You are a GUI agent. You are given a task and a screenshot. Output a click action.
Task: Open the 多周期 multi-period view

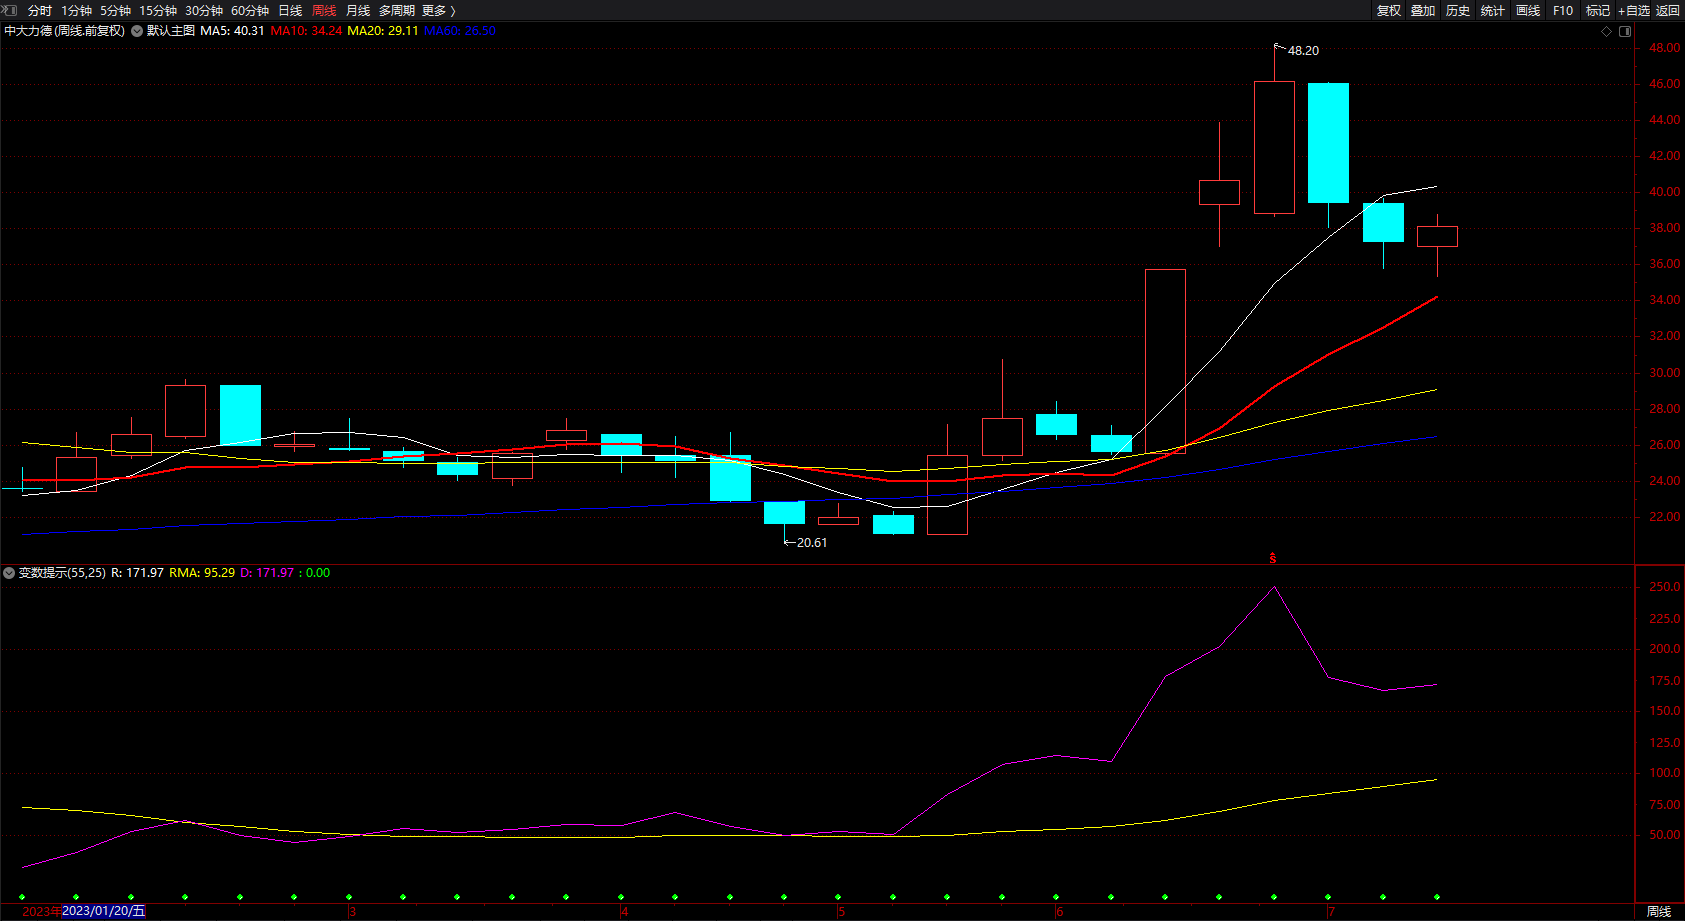pos(397,10)
